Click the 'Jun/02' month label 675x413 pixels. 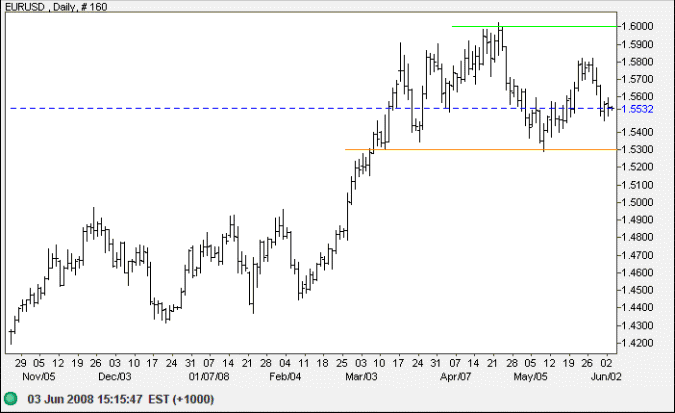click(x=606, y=376)
